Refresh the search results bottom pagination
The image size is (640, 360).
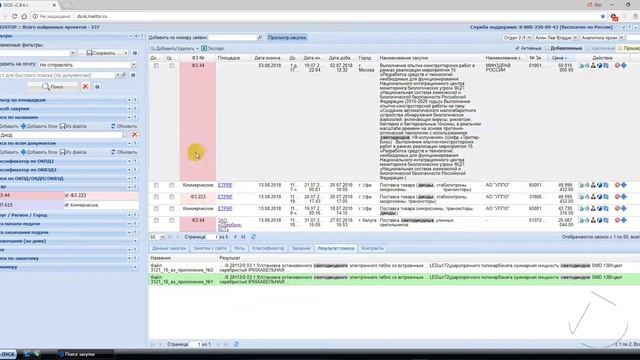coord(236,344)
